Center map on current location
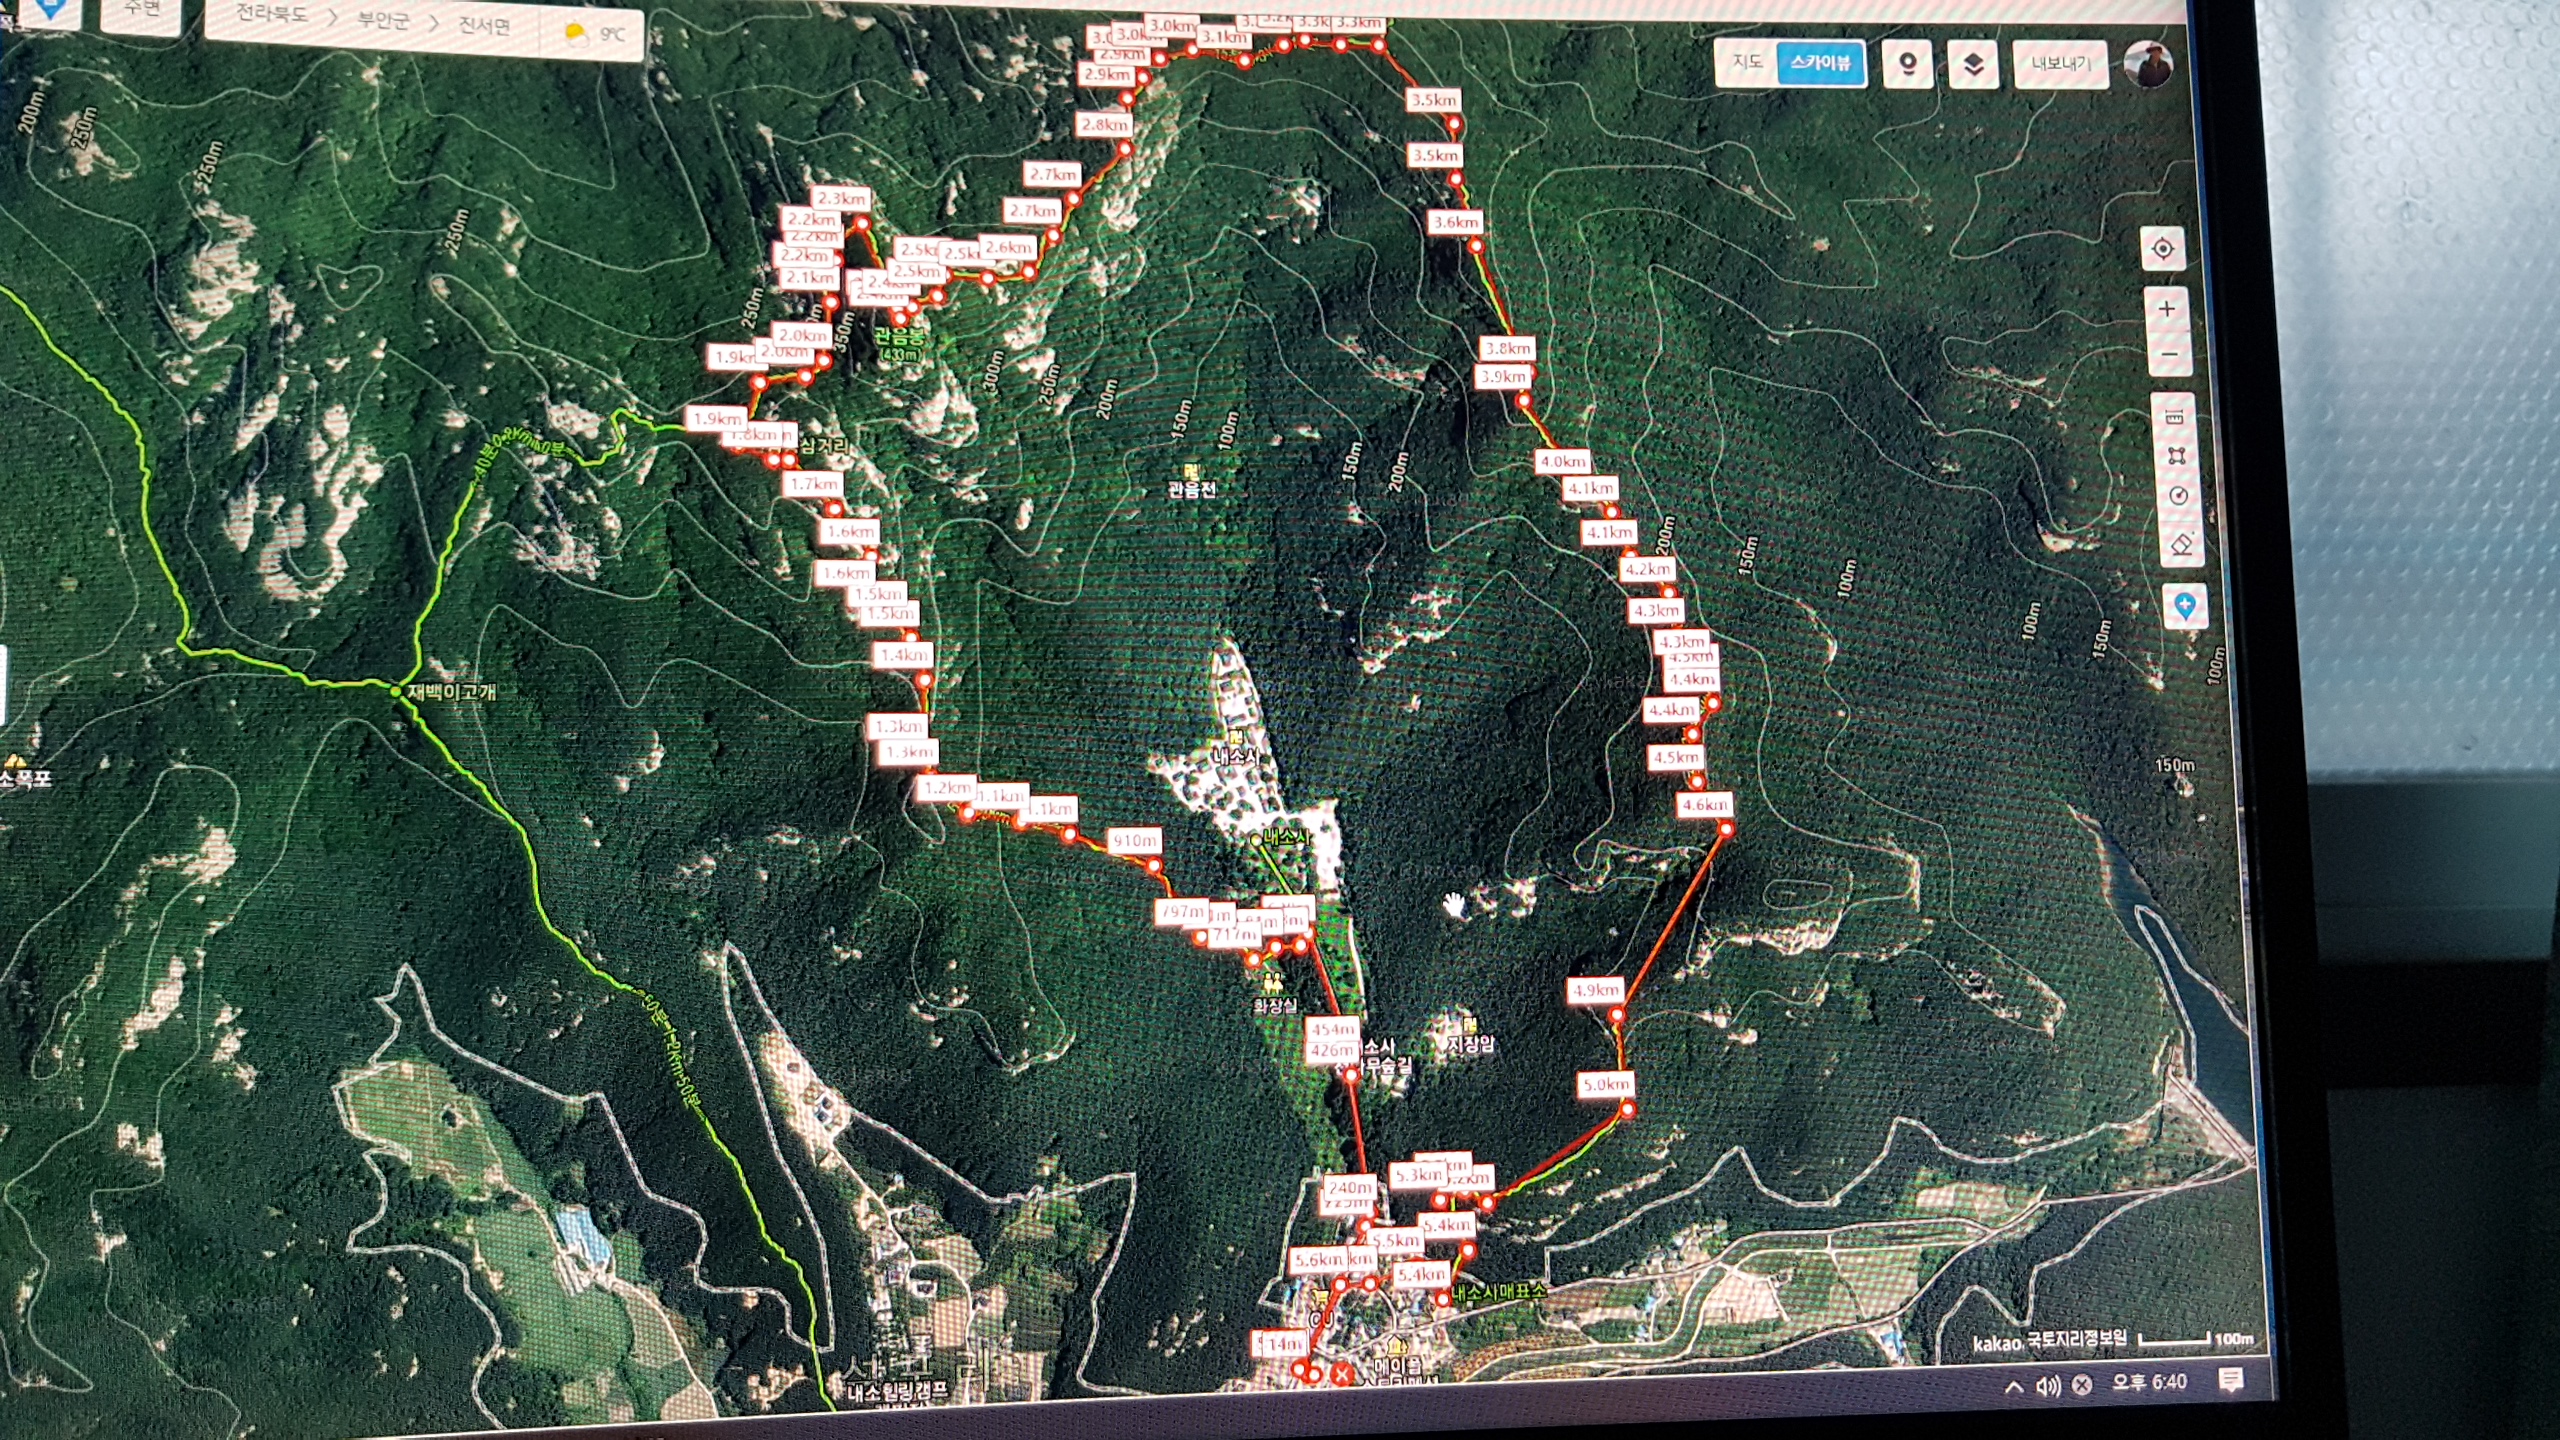 pyautogui.click(x=2162, y=249)
